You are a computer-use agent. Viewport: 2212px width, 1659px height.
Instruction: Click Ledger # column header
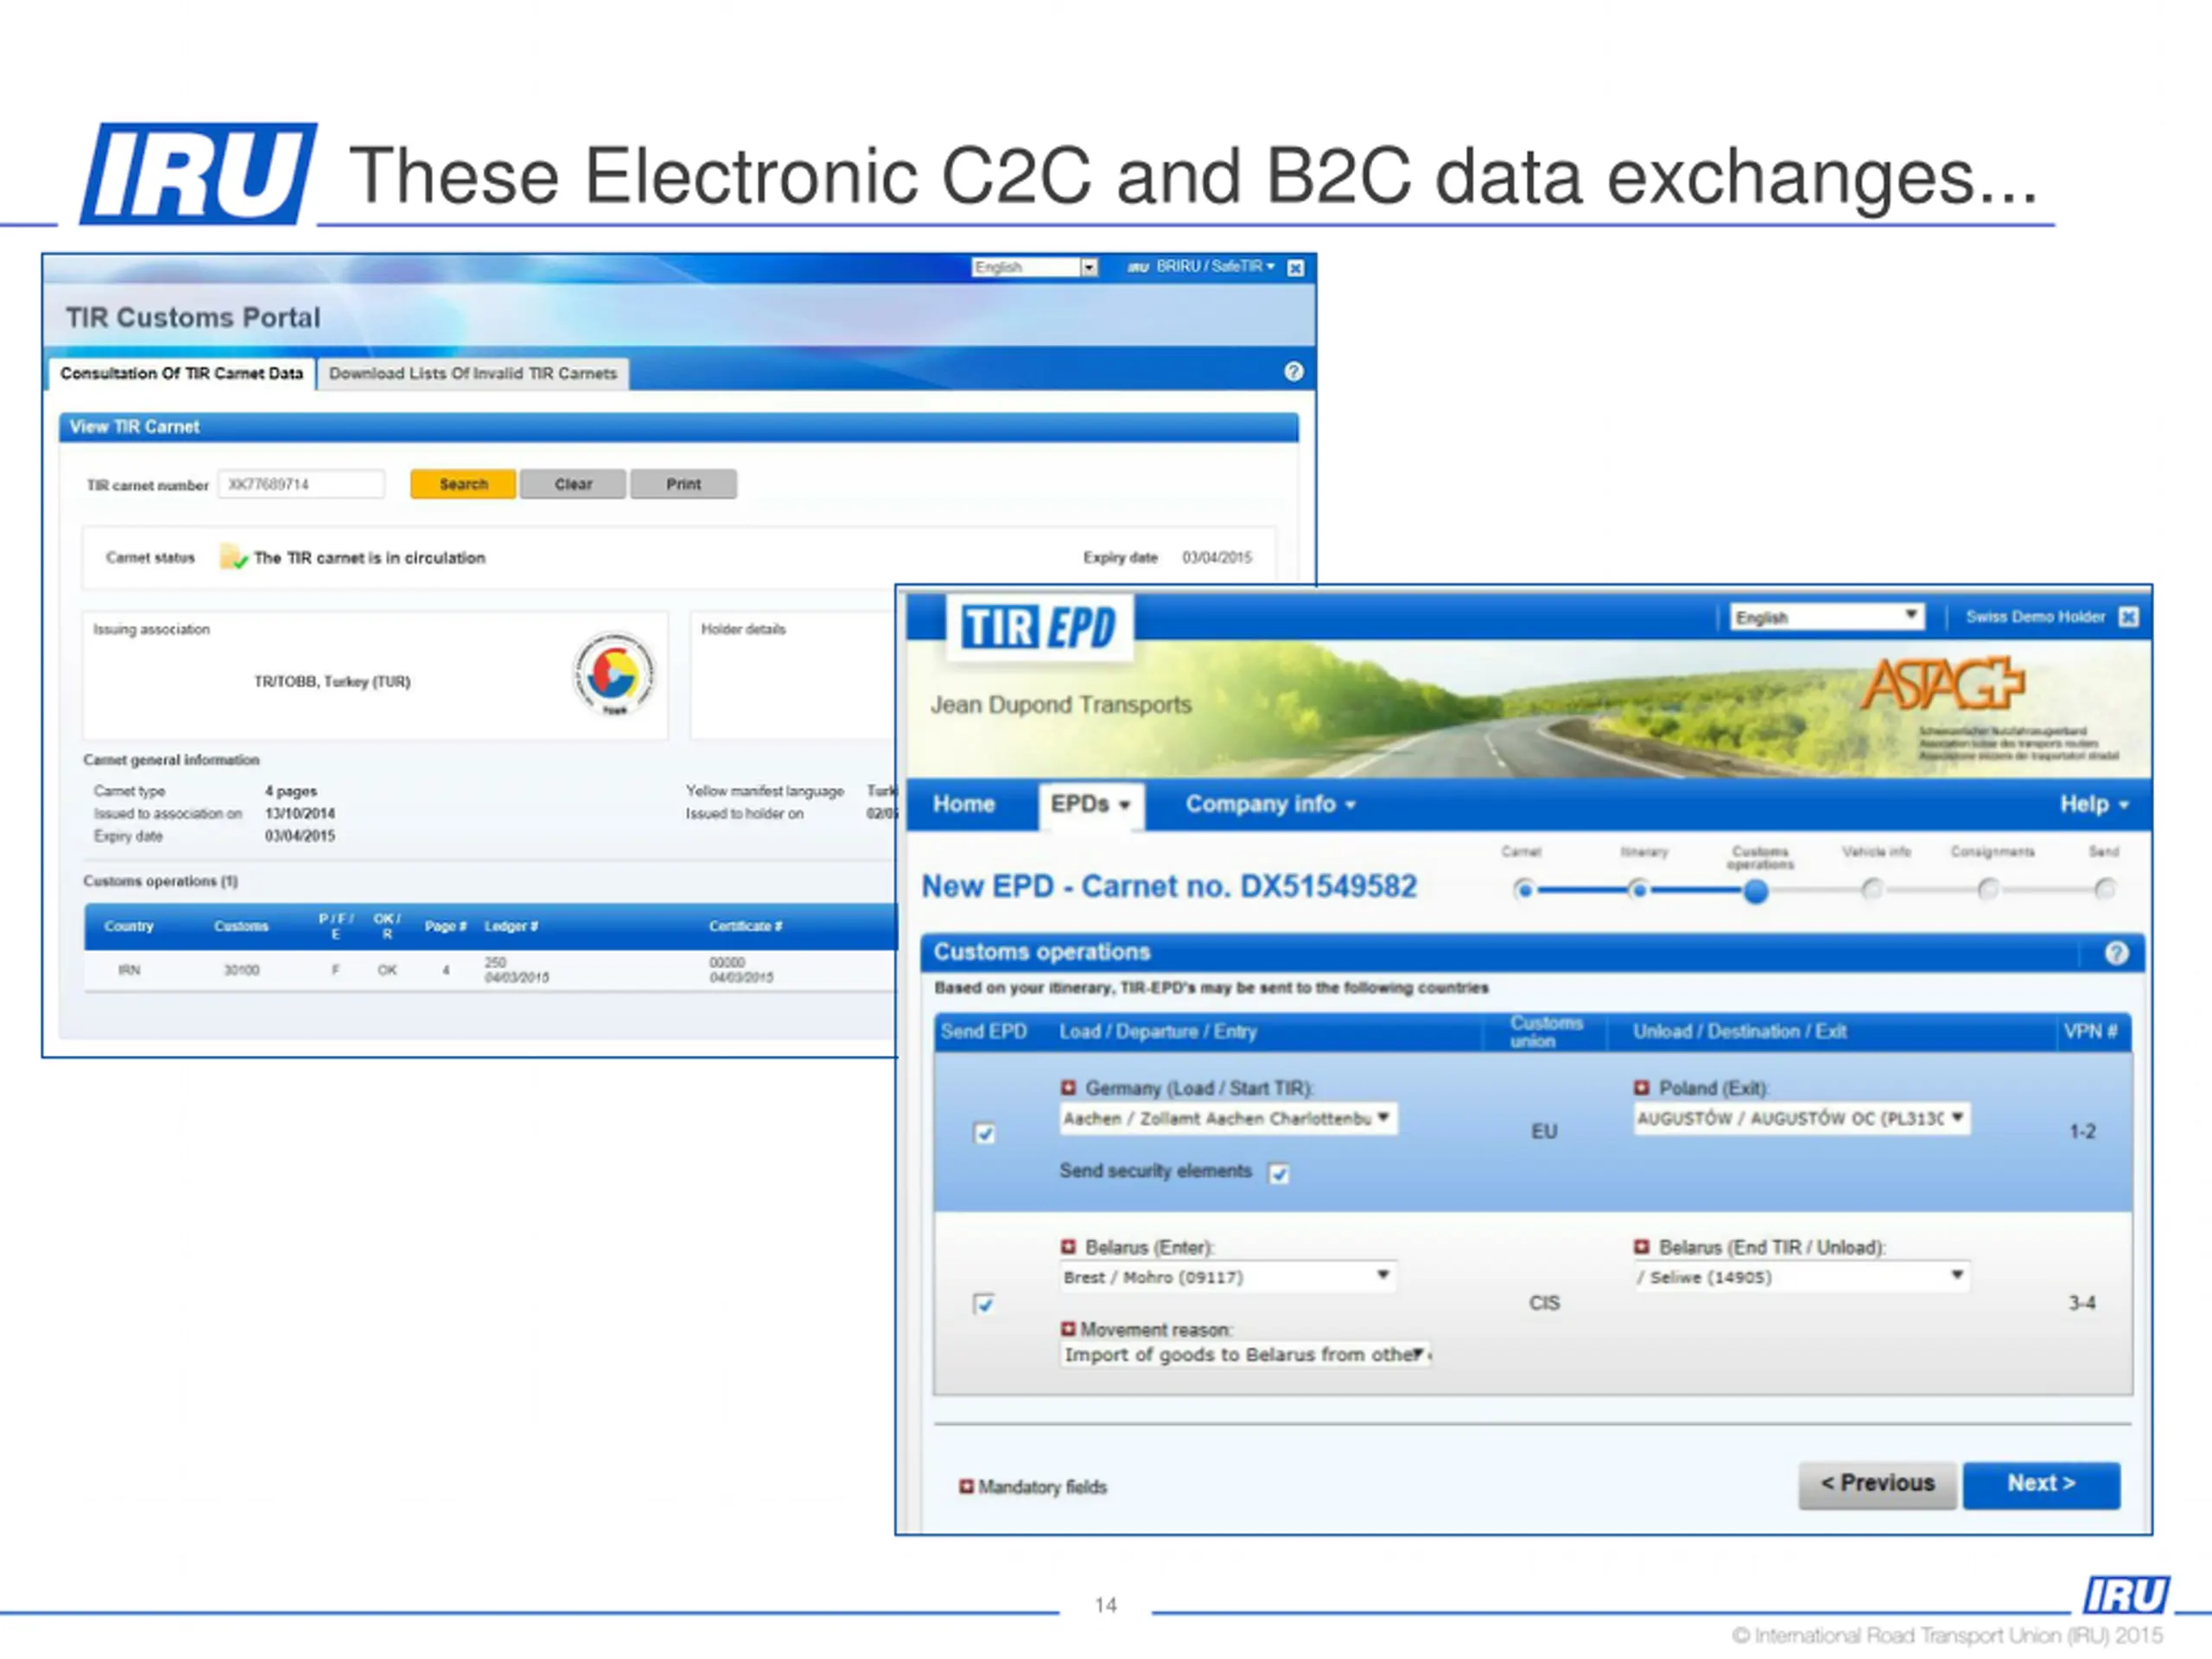tap(511, 927)
